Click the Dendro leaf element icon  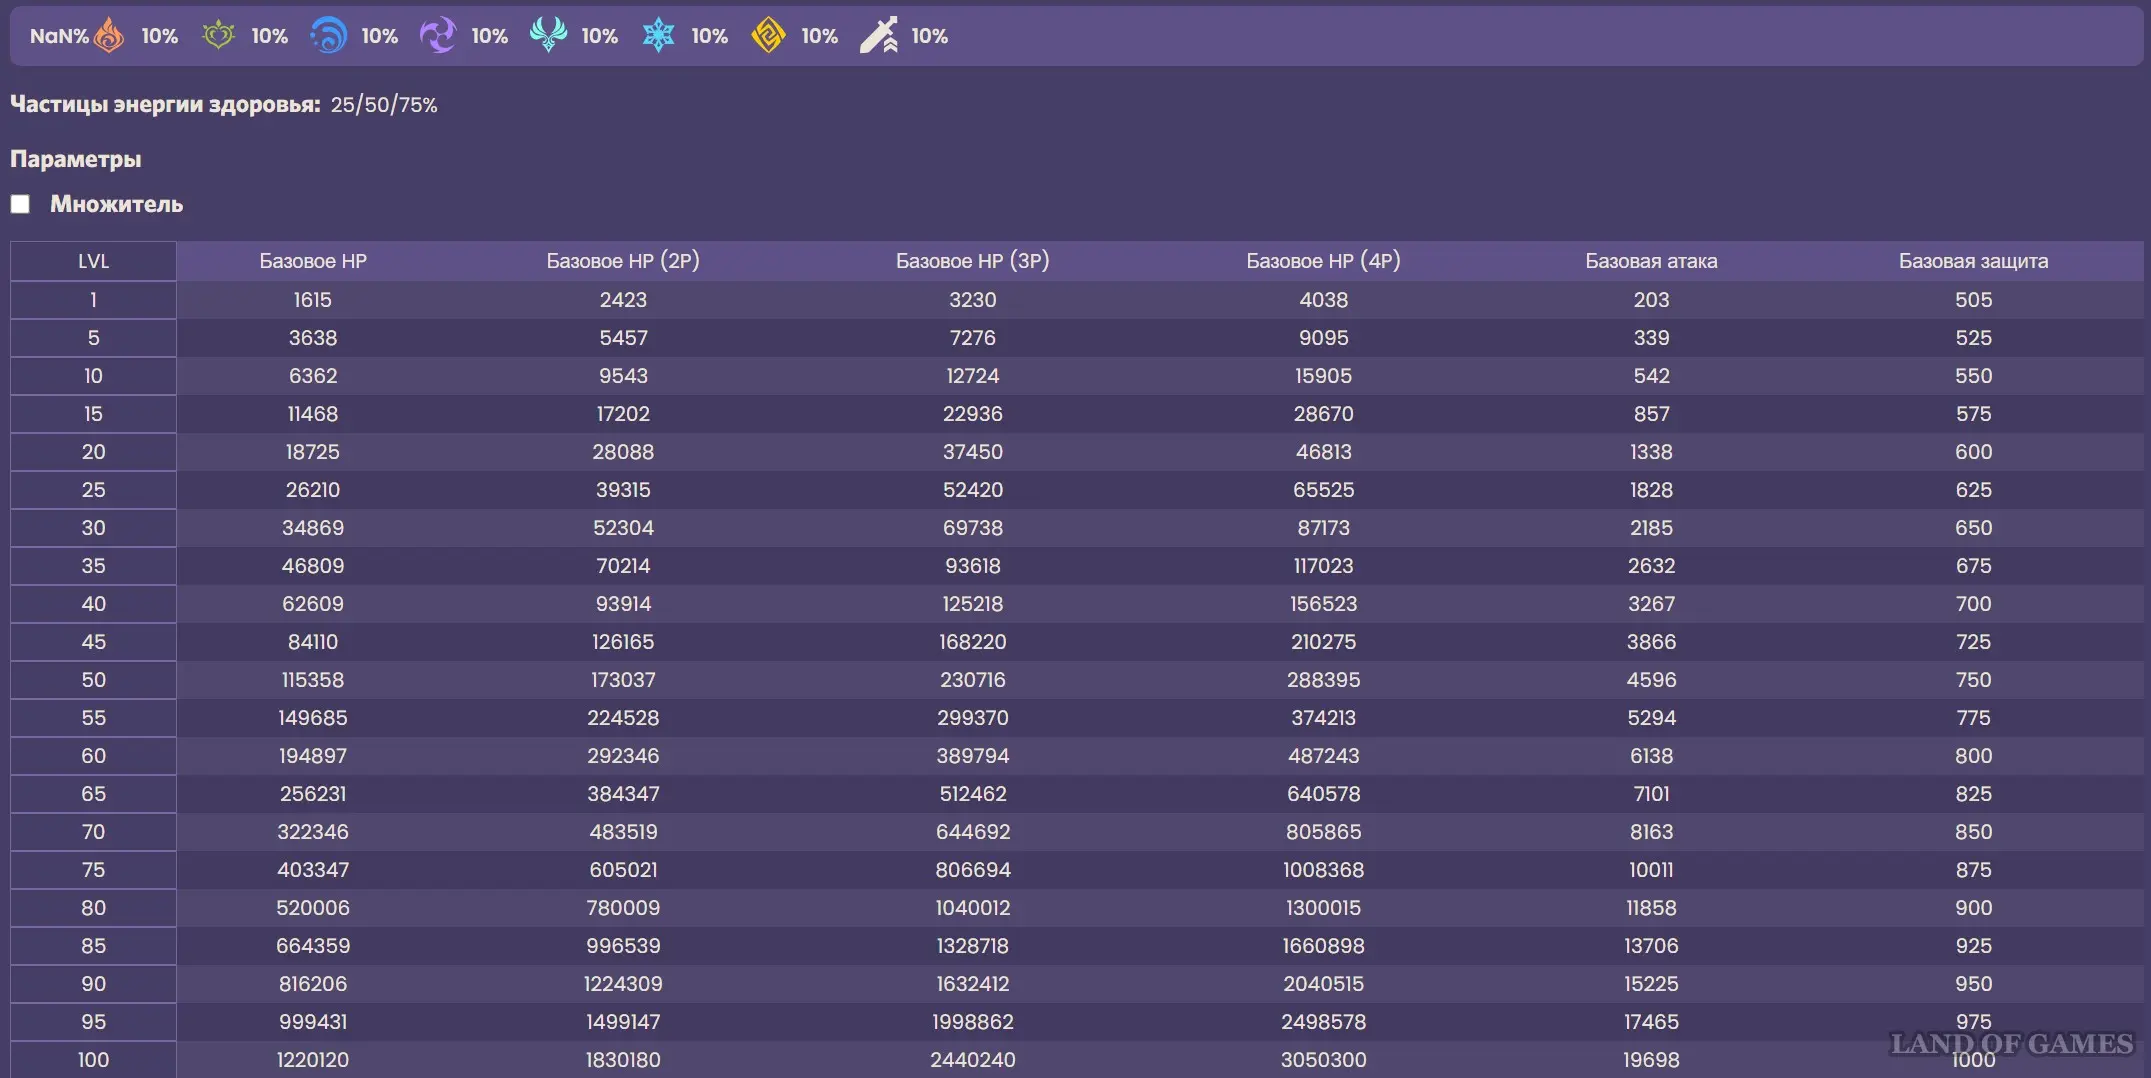(x=218, y=36)
